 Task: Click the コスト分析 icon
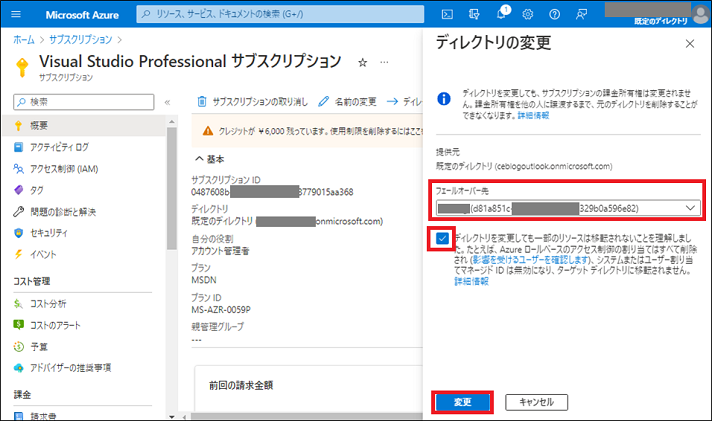coord(18,304)
